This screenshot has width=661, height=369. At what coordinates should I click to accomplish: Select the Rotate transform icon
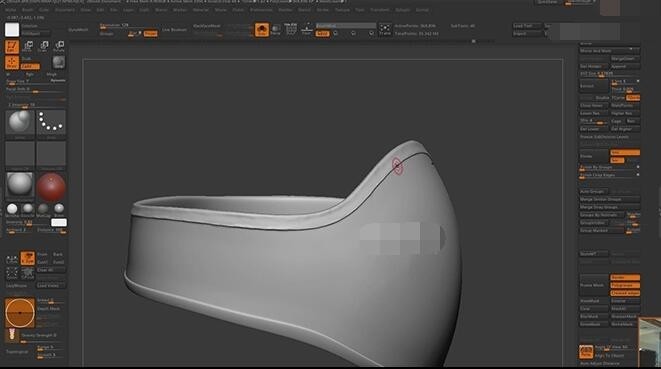click(x=59, y=46)
